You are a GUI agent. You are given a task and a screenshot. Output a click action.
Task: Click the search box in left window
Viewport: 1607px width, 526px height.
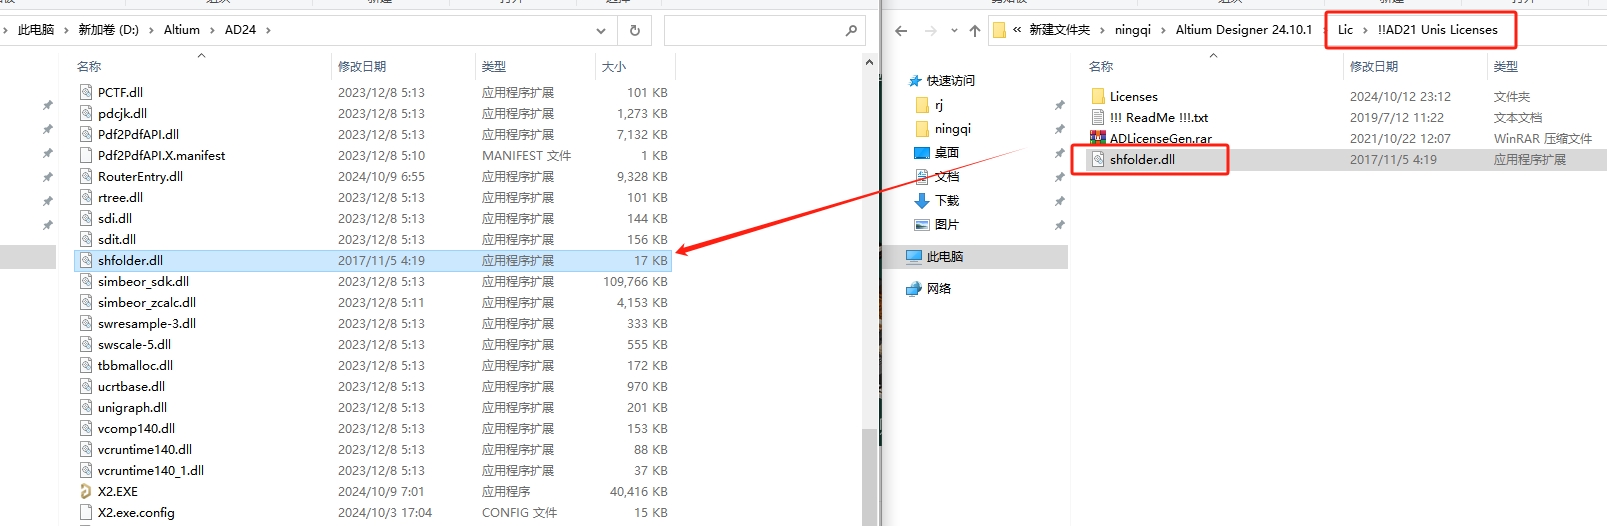pyautogui.click(x=750, y=30)
